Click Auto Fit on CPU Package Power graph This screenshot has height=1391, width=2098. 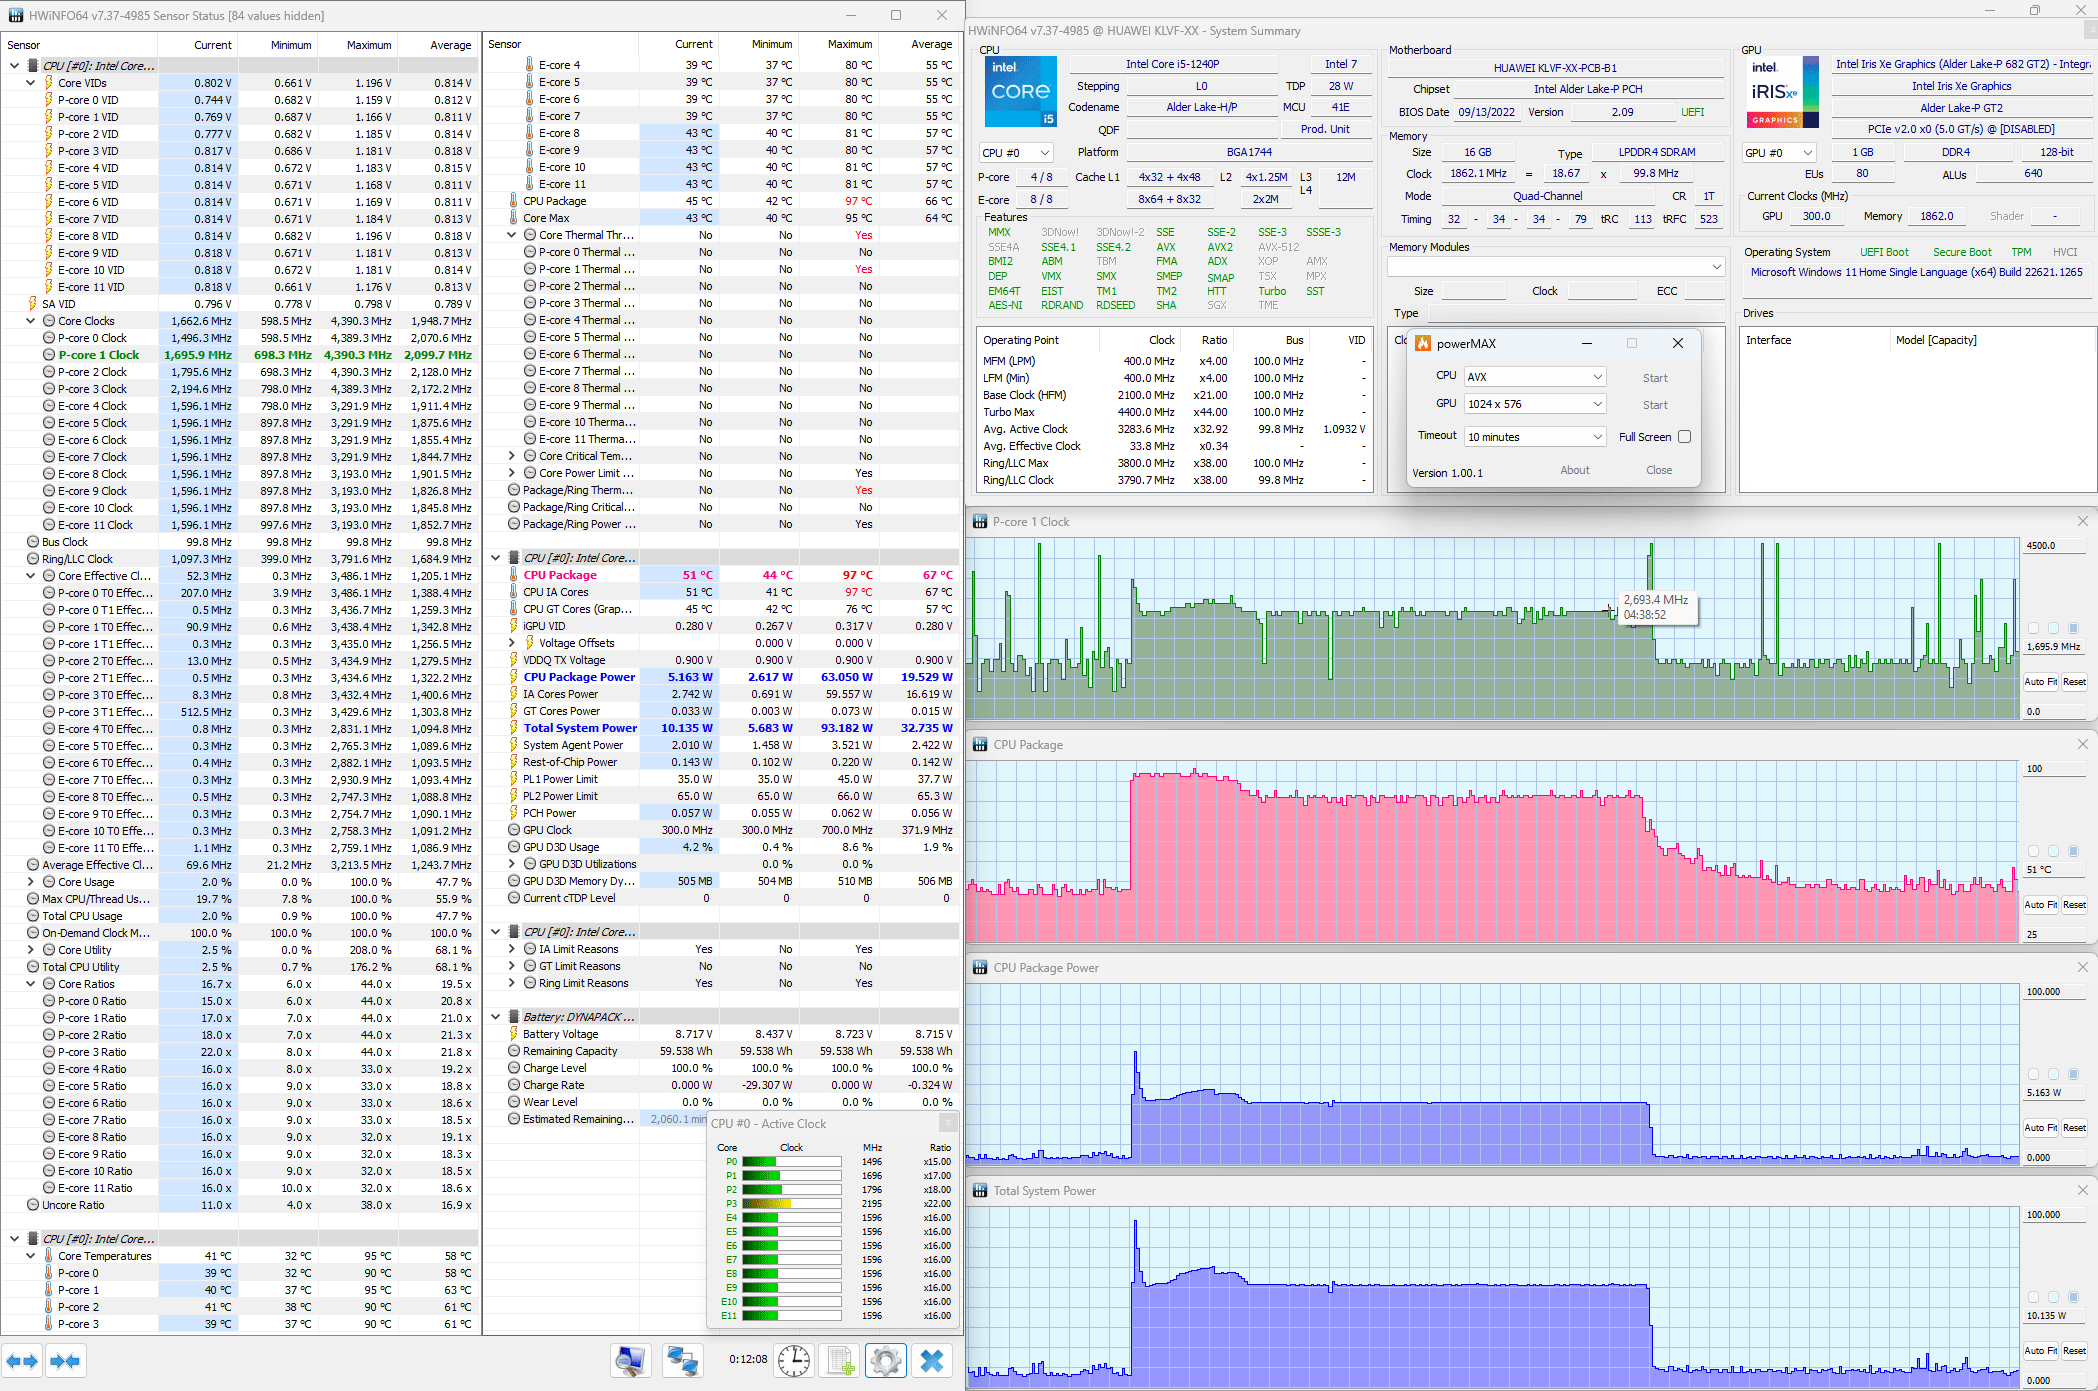click(2040, 1128)
